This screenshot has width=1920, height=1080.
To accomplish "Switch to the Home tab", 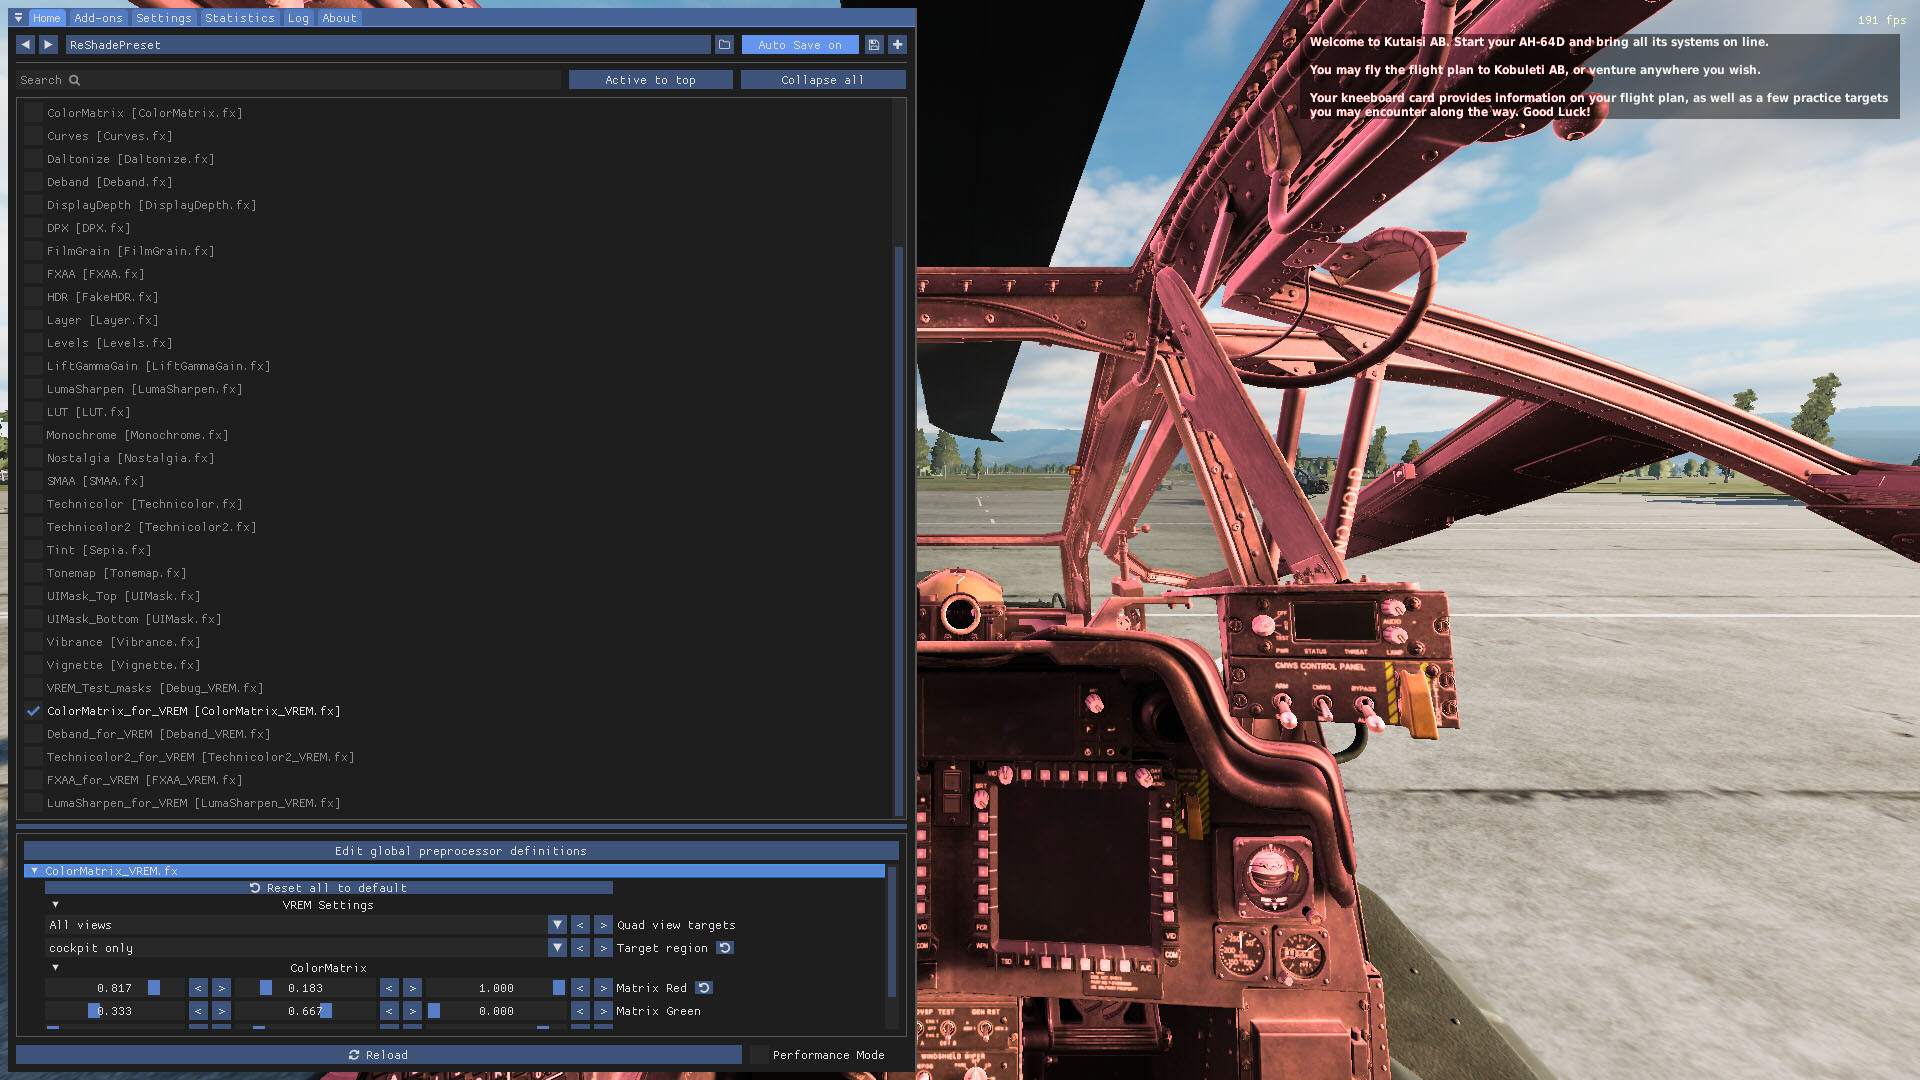I will tap(46, 18).
